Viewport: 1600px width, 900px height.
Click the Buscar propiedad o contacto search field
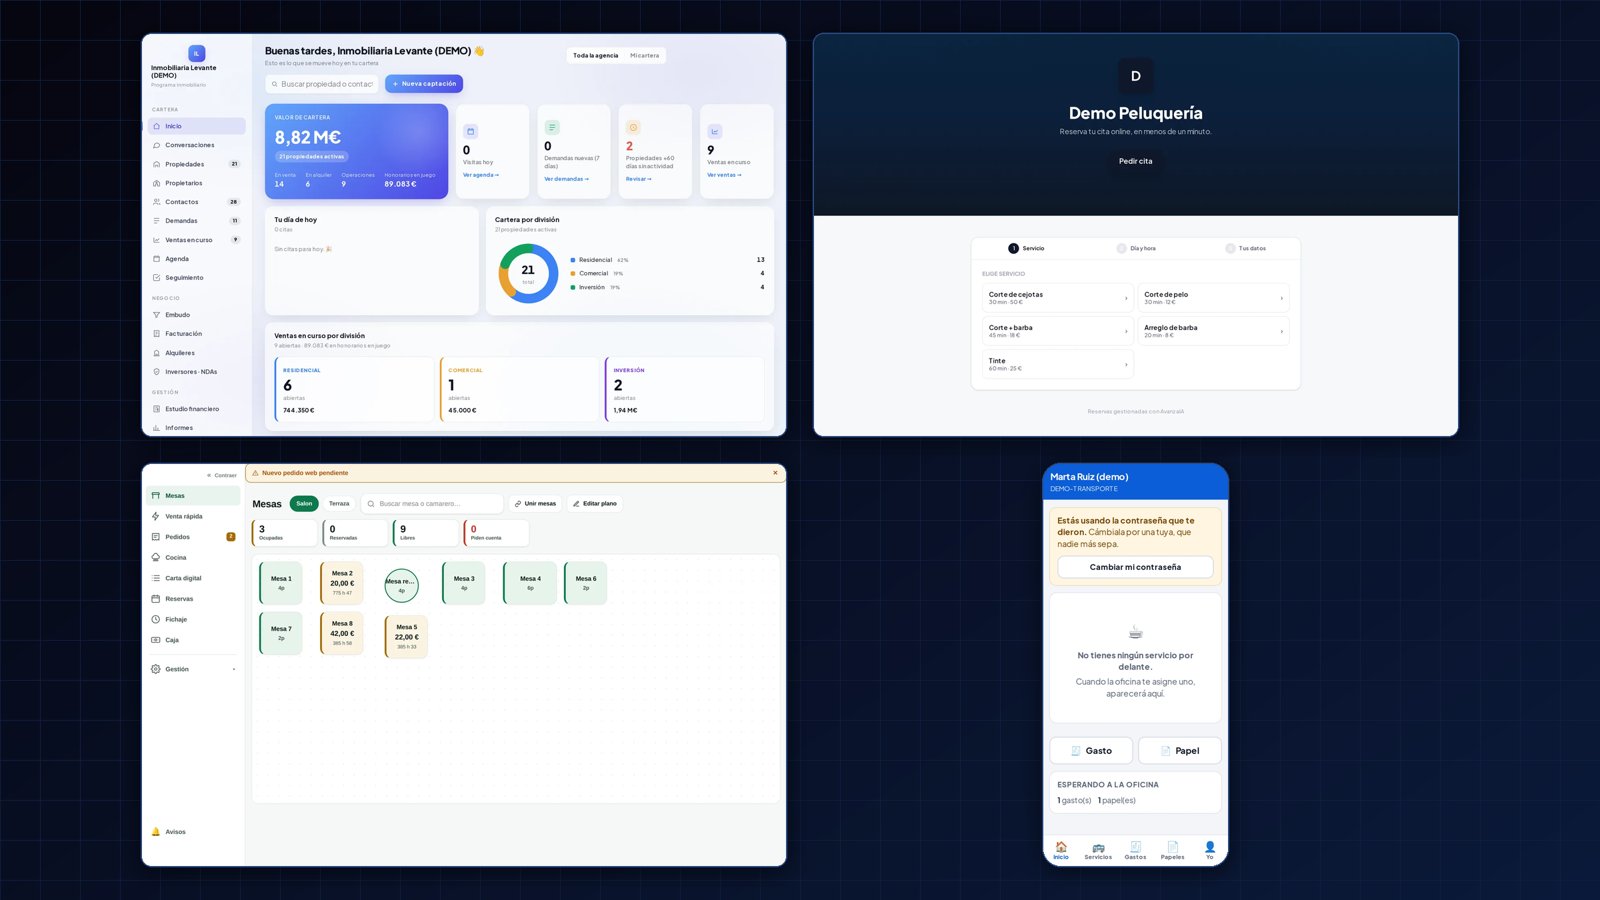[322, 84]
